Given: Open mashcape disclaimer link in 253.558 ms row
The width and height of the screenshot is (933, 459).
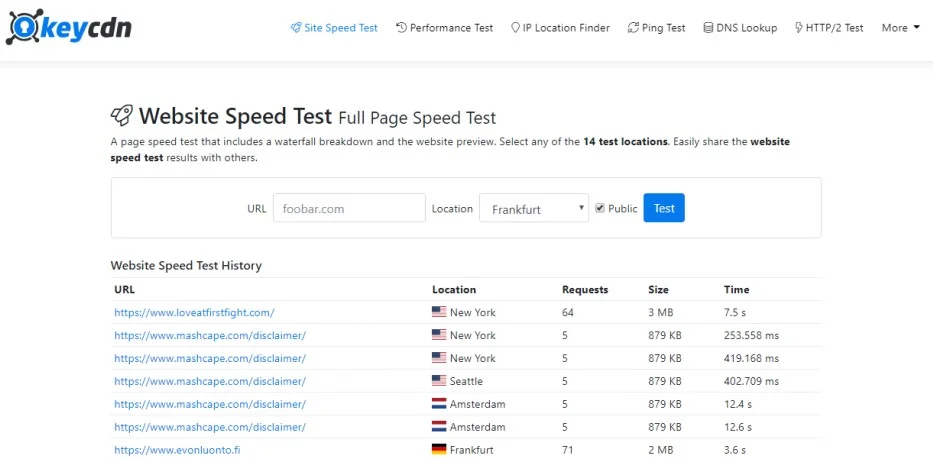Looking at the screenshot, I should [210, 335].
